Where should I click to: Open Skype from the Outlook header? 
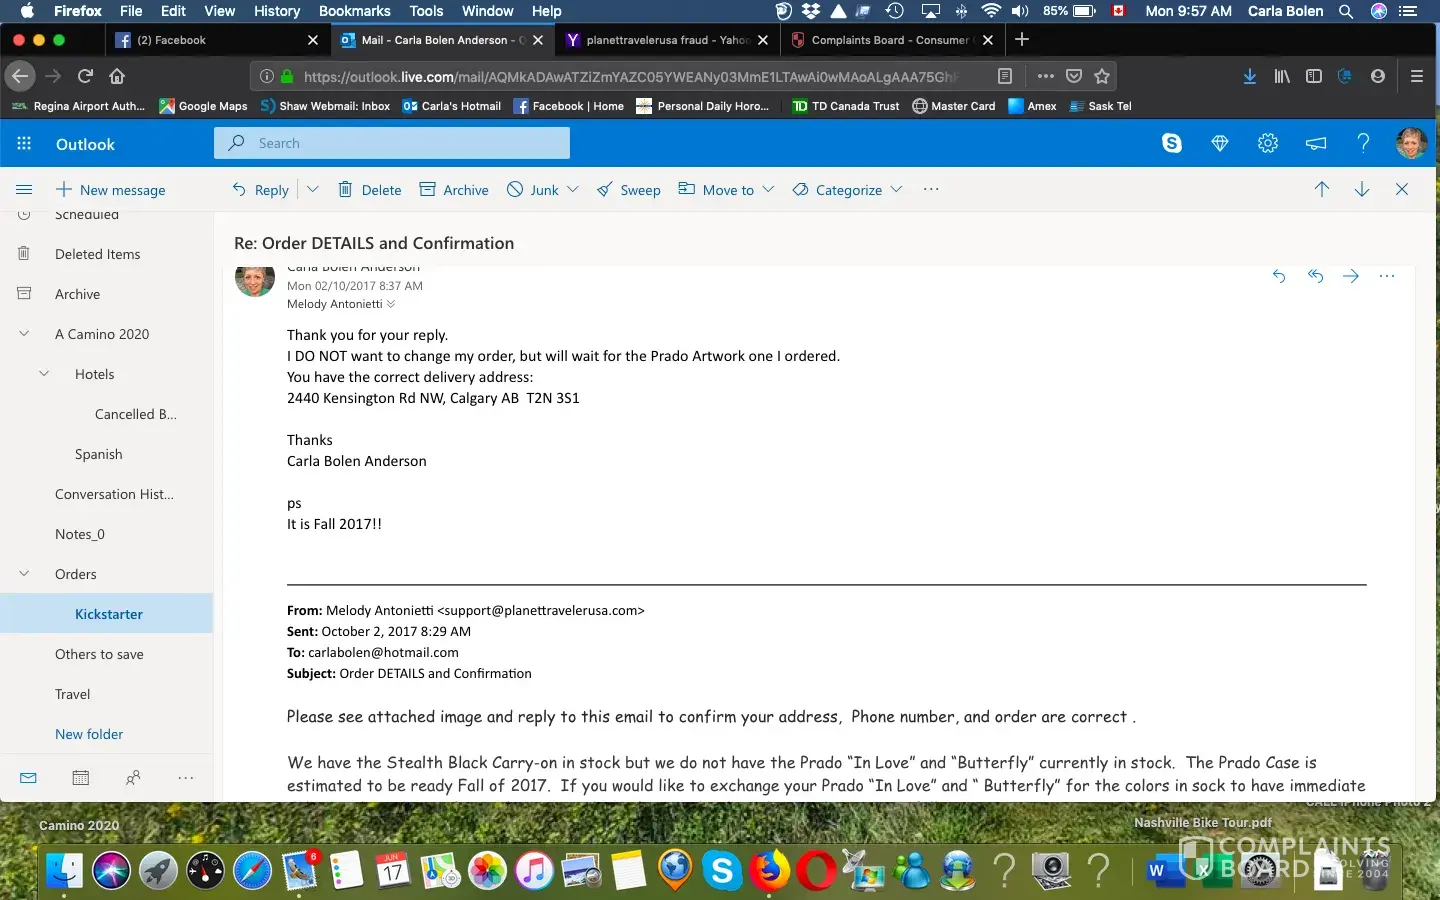click(x=1171, y=143)
